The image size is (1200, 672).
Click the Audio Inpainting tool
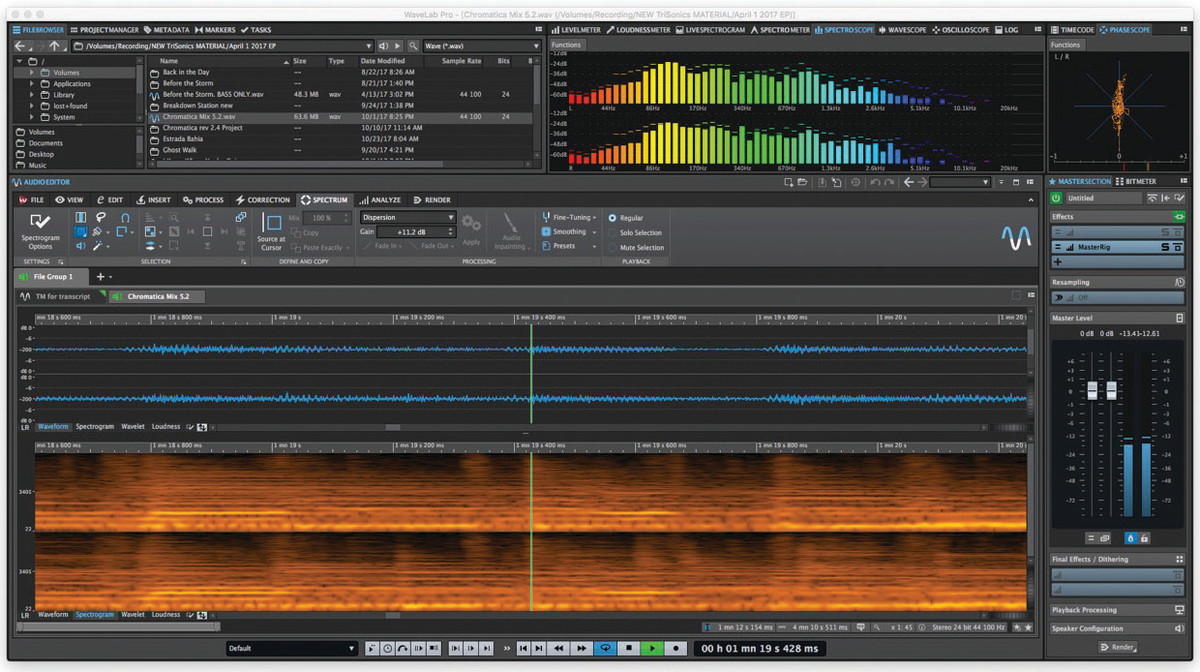(511, 232)
